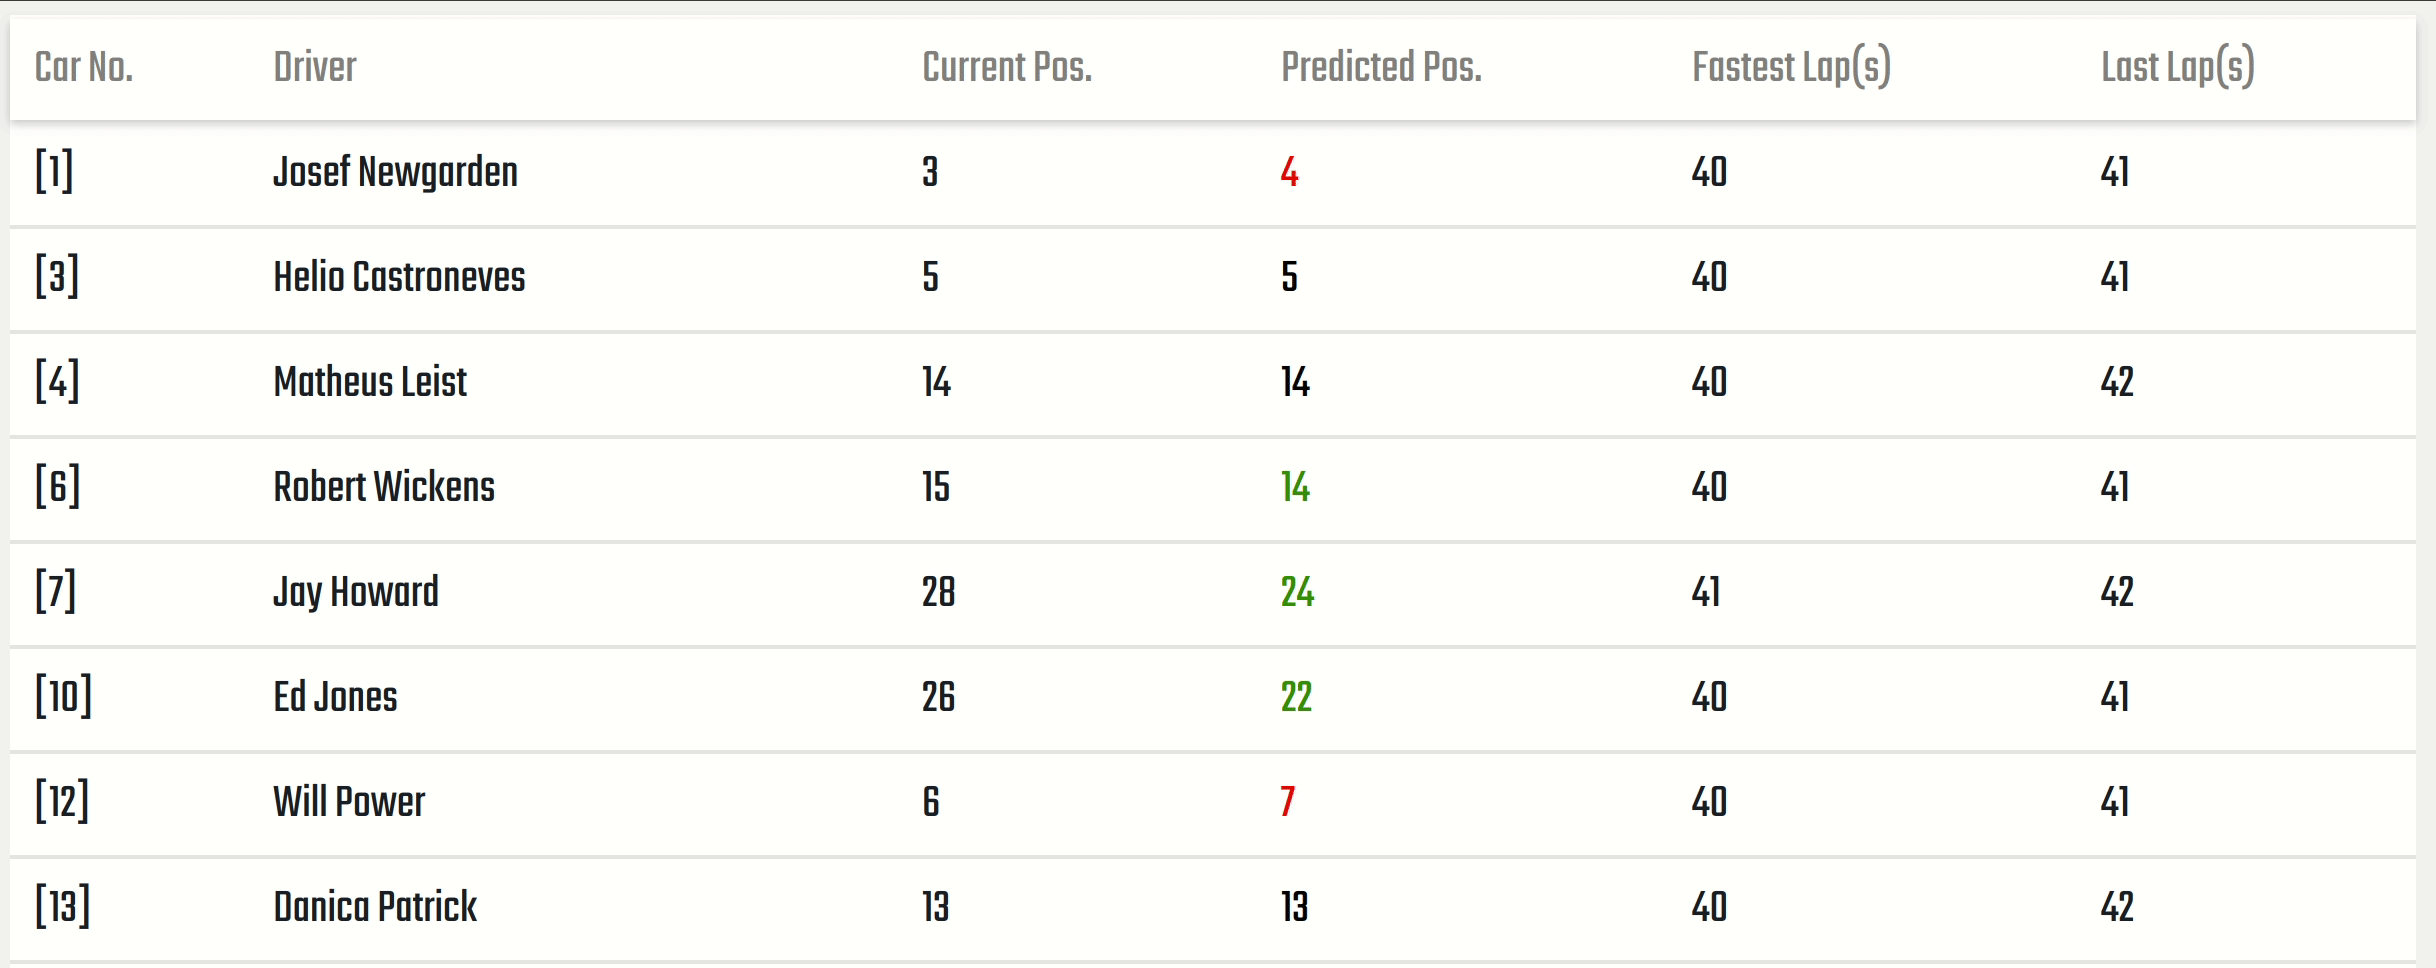2436x968 pixels.
Task: Click Ed Jones's green predicted position 22
Action: (x=1296, y=698)
